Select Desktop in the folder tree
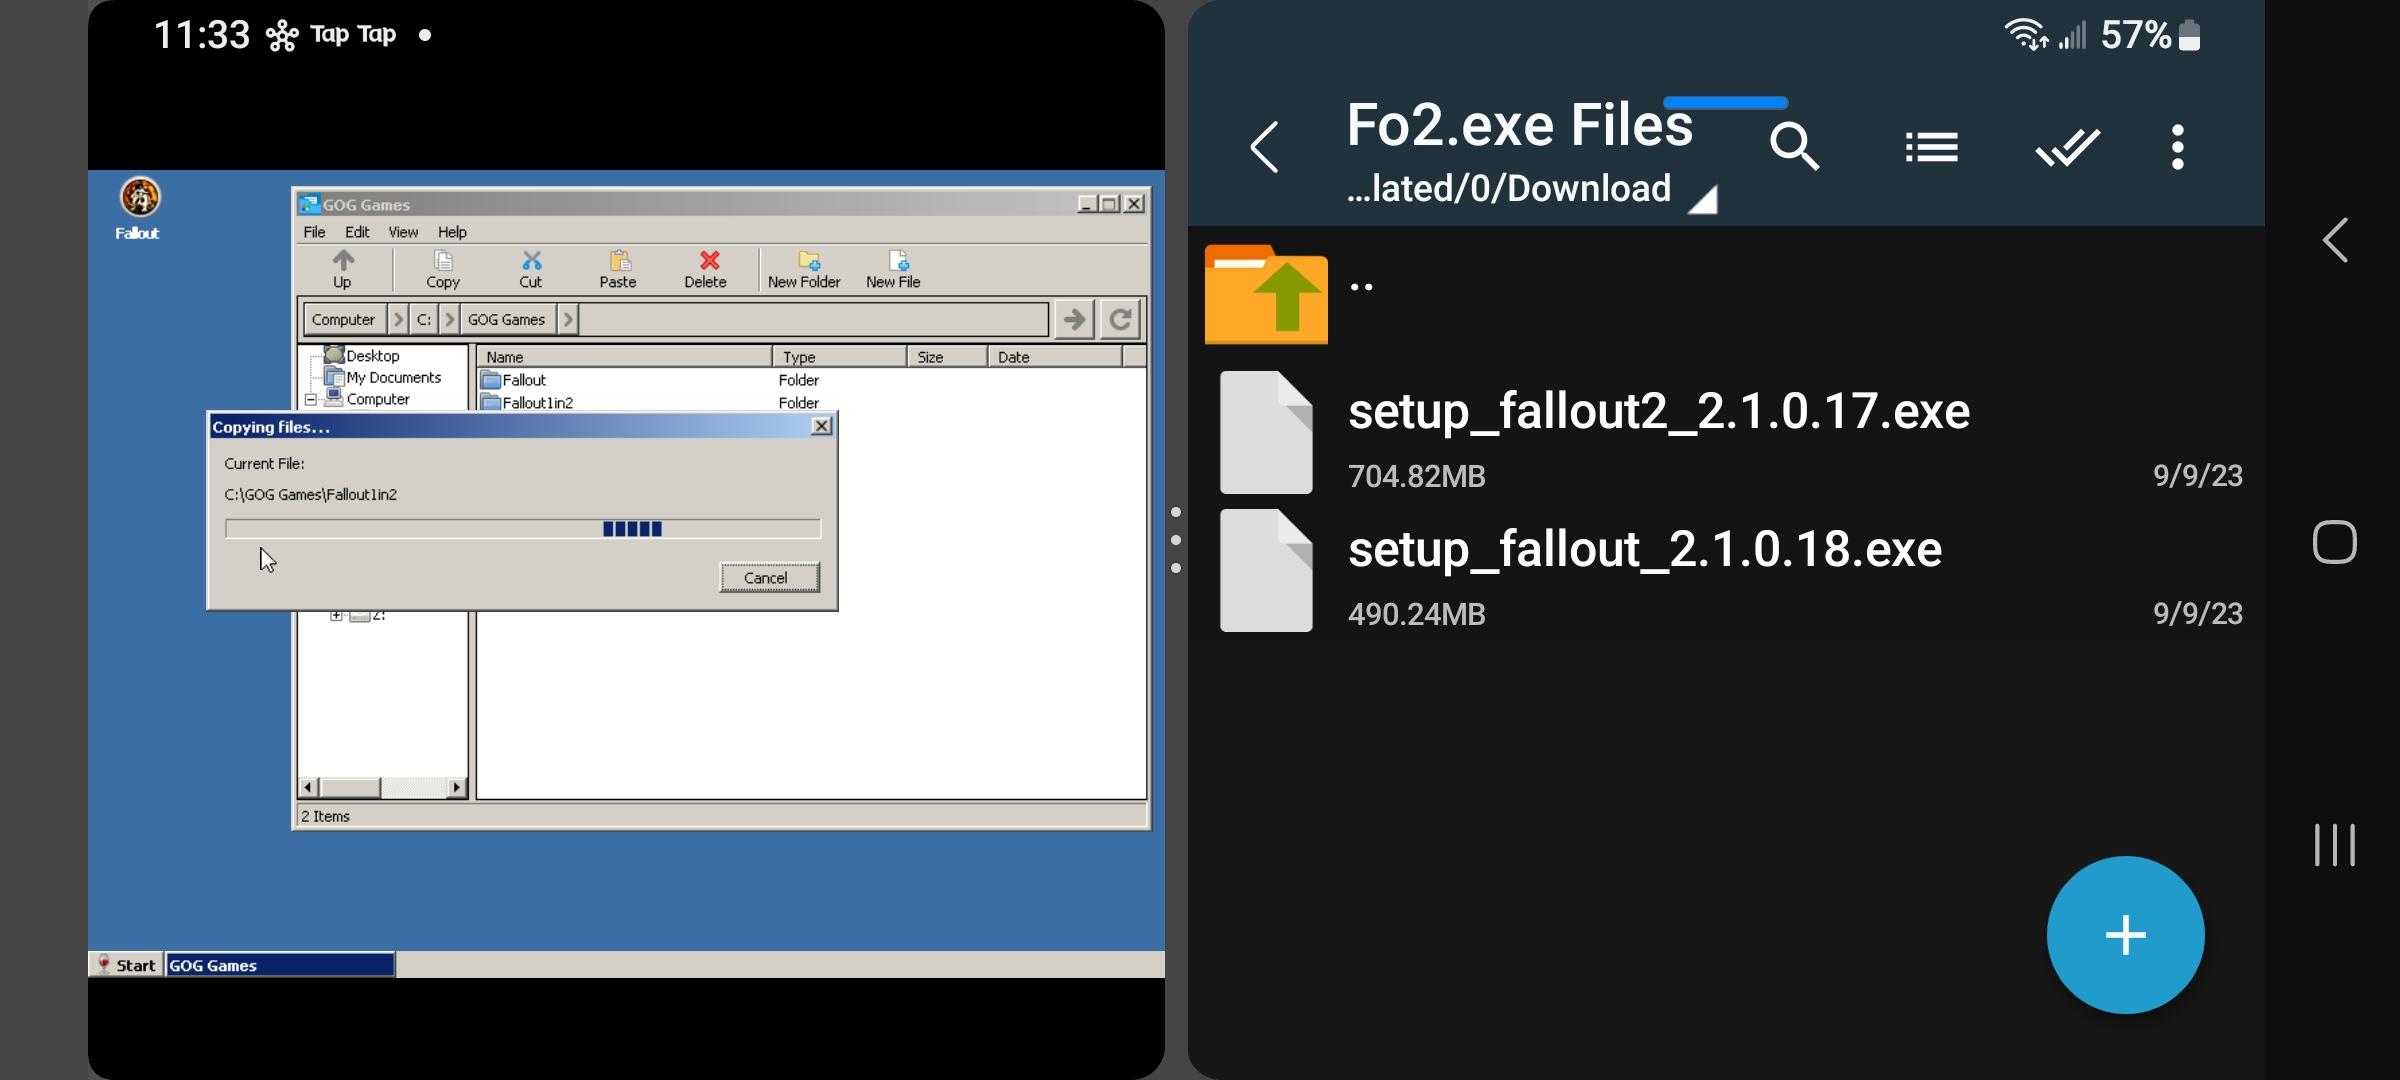This screenshot has height=1080, width=2400. [x=373, y=356]
